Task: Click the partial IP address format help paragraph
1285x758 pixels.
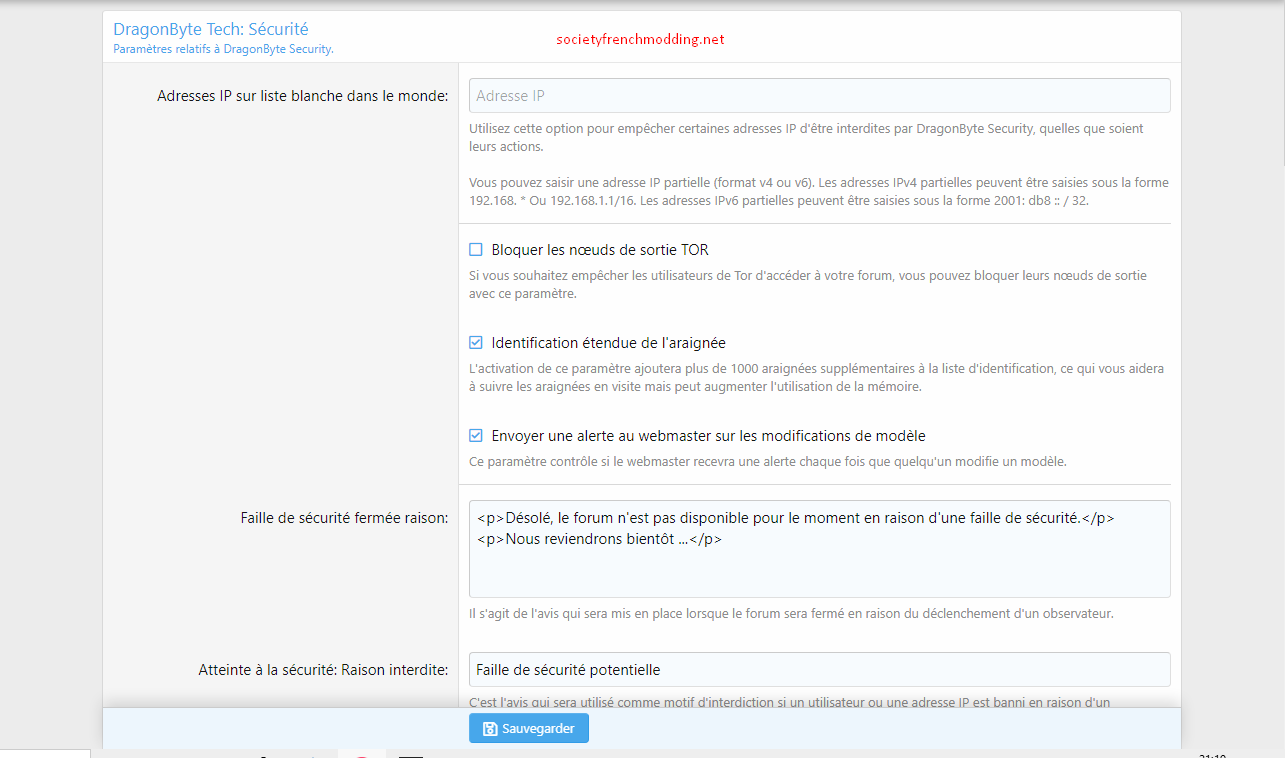Action: pos(819,191)
